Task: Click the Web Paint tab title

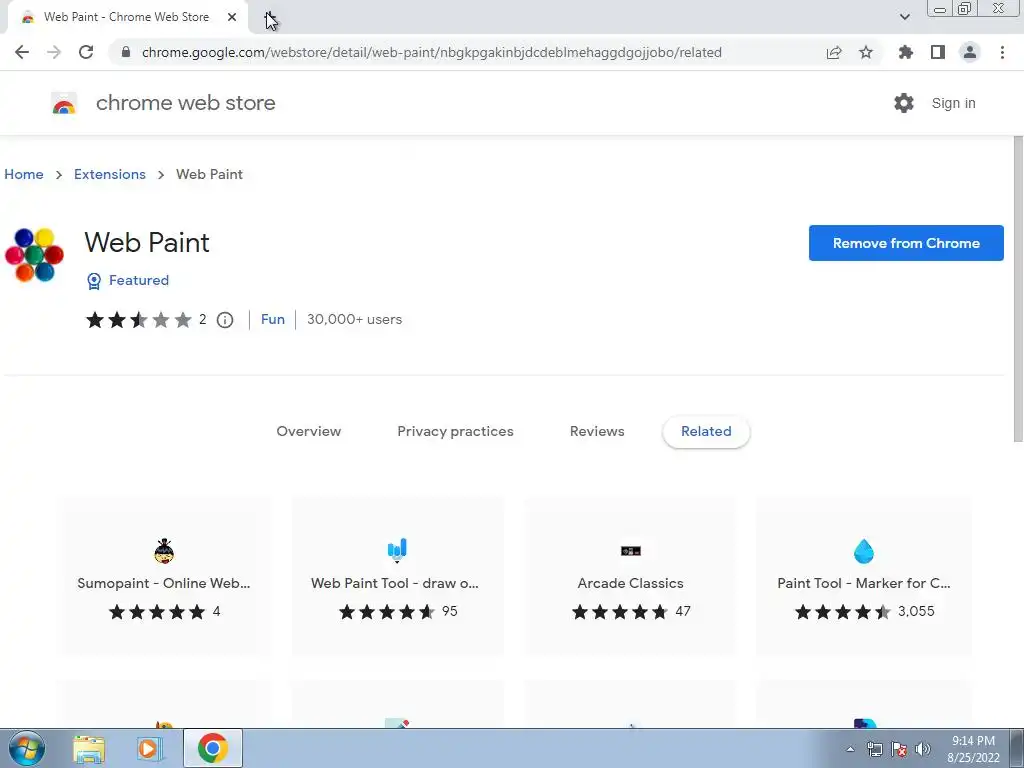Action: click(x=126, y=17)
